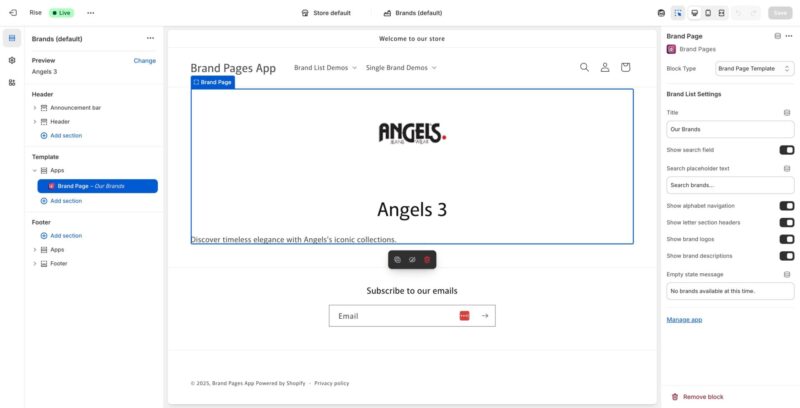Image resolution: width=800 pixels, height=408 pixels.
Task: Open the Sections panel icon in the left rail
Action: click(12, 38)
